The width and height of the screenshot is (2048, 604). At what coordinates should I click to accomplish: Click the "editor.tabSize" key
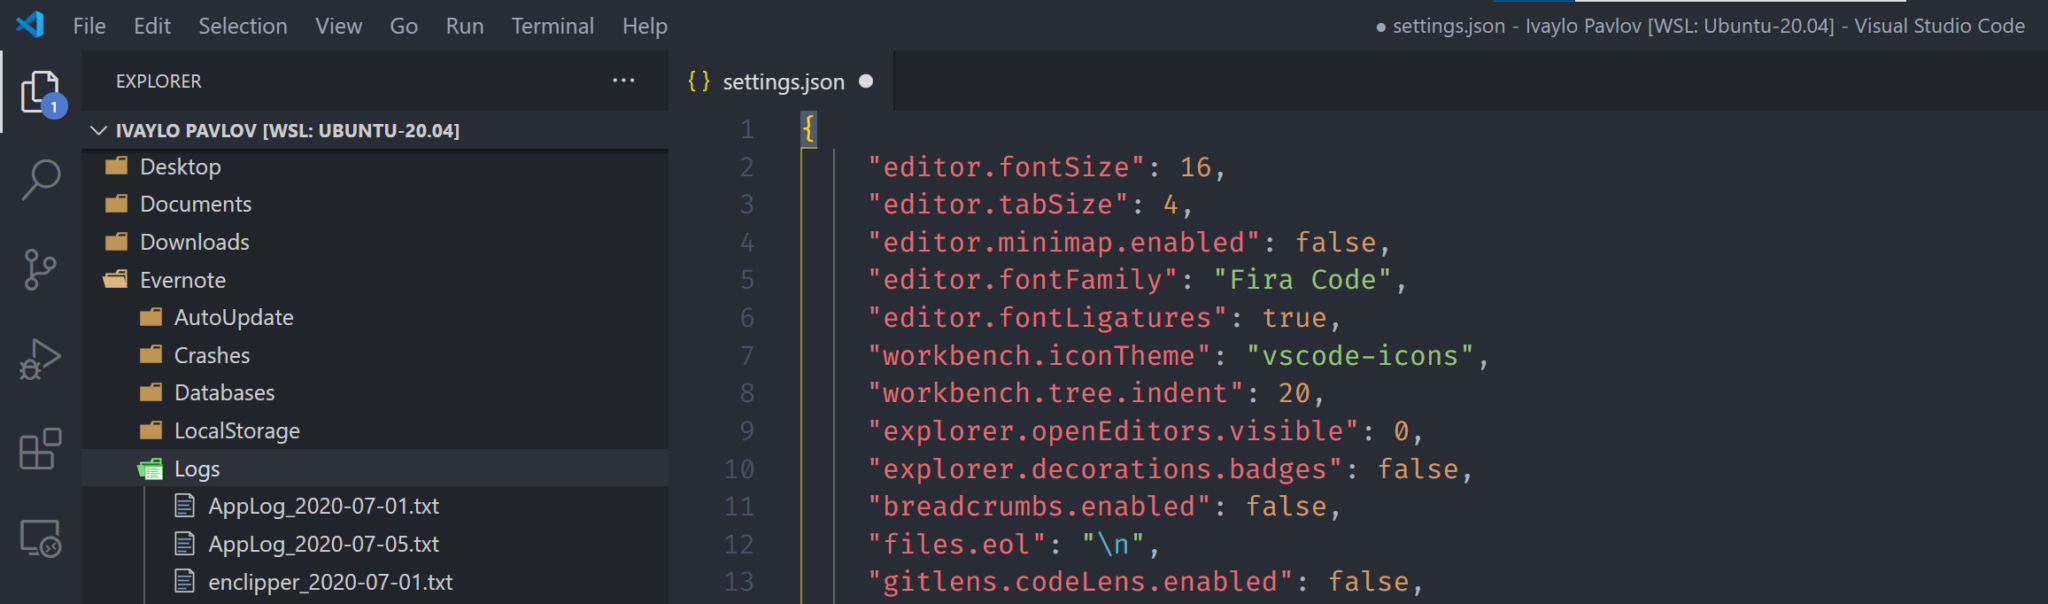tap(998, 204)
